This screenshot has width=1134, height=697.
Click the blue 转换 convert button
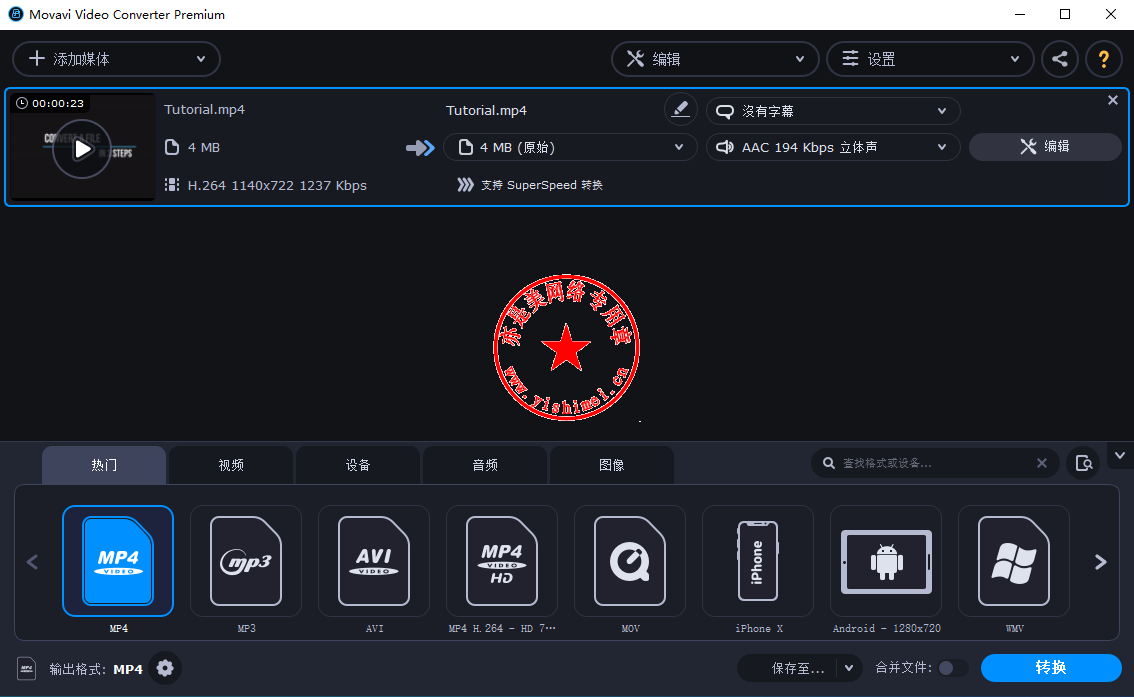[x=1051, y=668]
